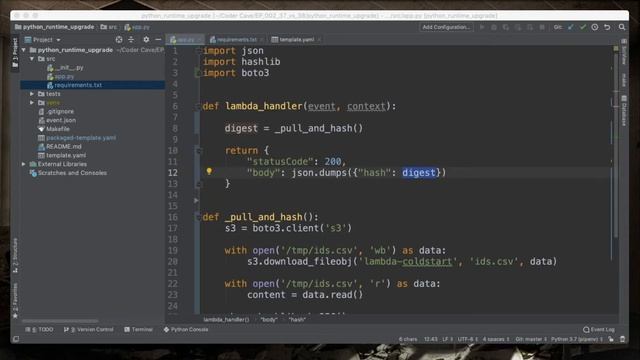Viewport: 640px width, 360px height.
Task: Click LF line separator in status bar
Action: click(x=447, y=339)
